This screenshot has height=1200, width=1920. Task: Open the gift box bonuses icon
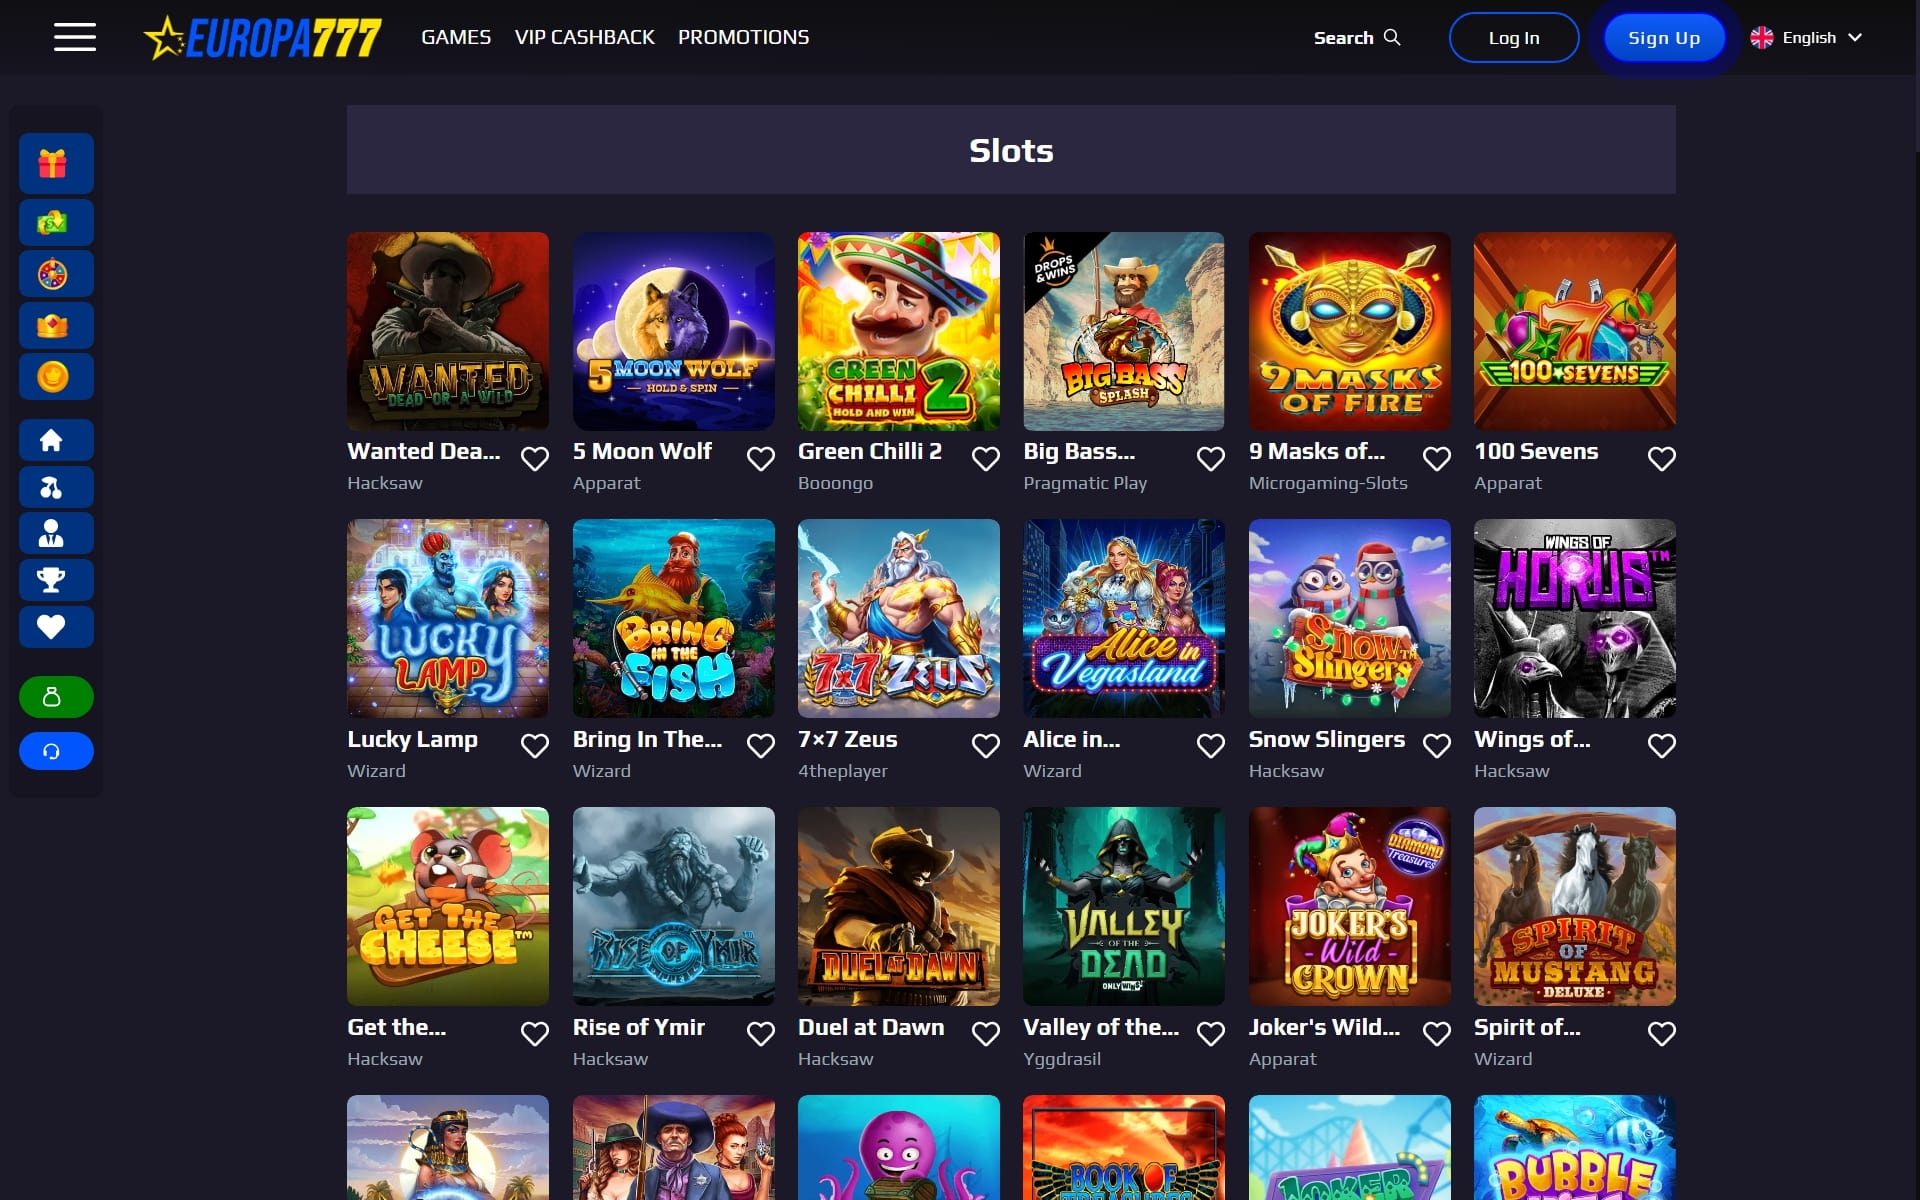pyautogui.click(x=56, y=163)
